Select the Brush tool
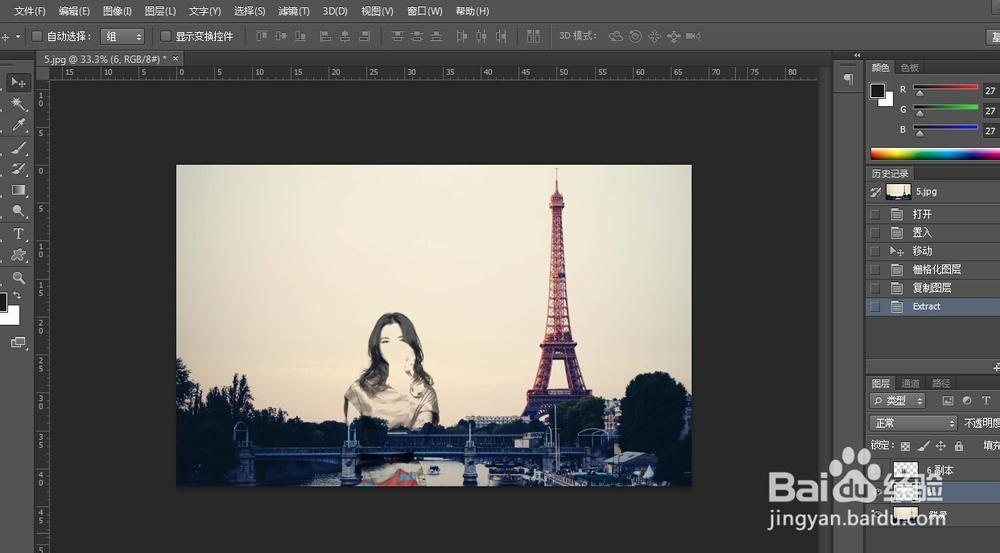This screenshot has height=553, width=1000. 18,148
